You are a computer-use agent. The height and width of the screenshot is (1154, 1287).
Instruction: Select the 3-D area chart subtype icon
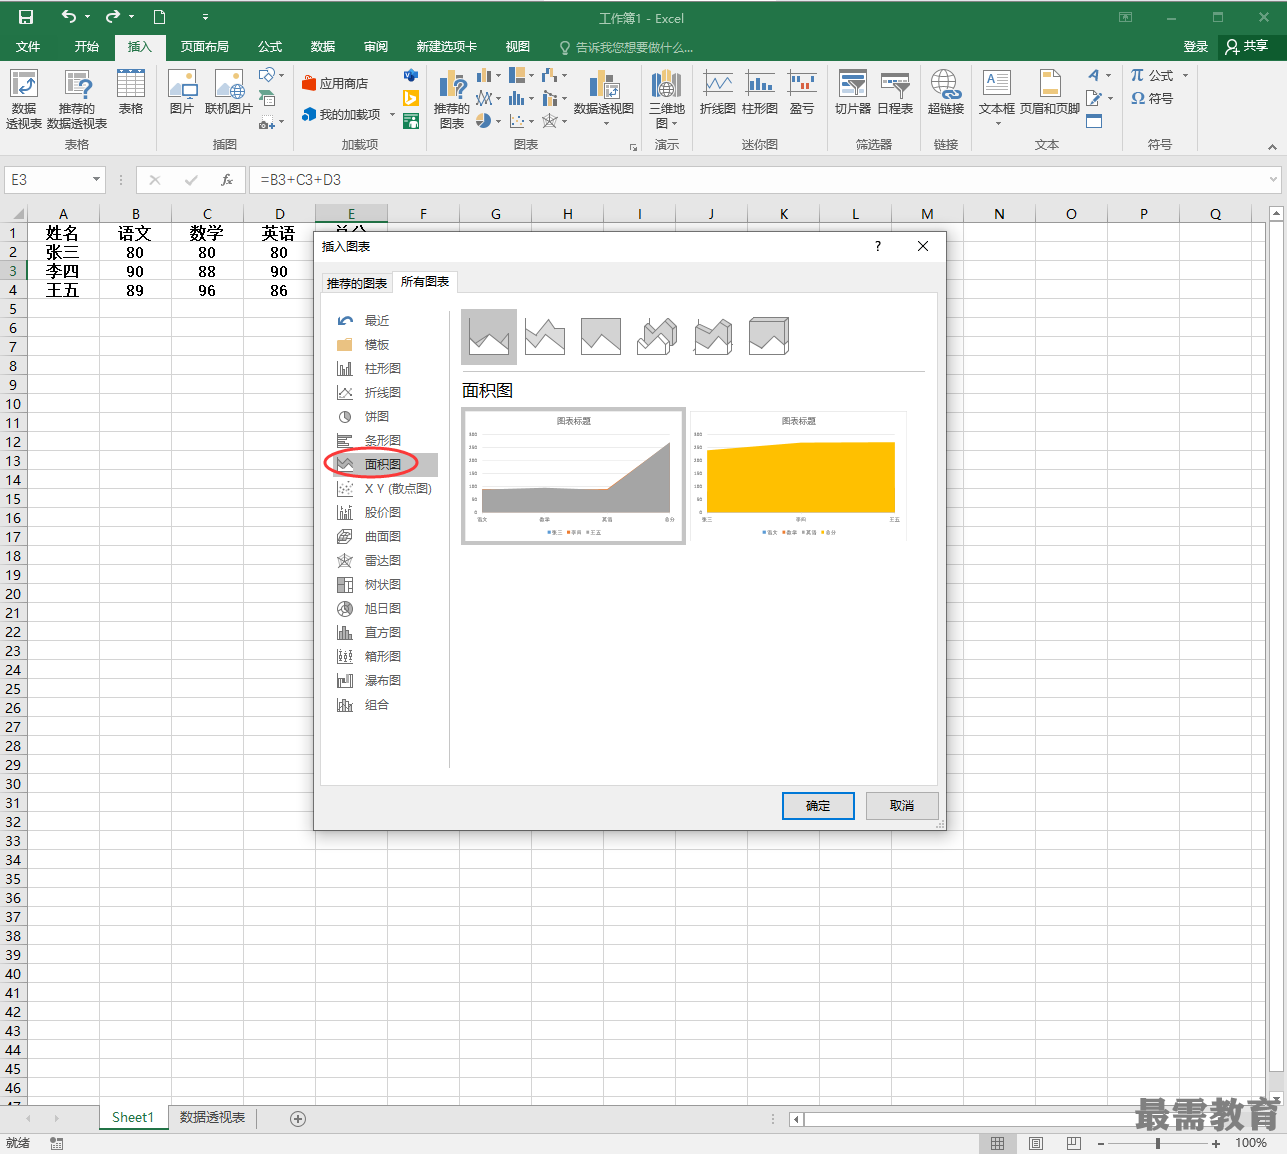tap(657, 337)
